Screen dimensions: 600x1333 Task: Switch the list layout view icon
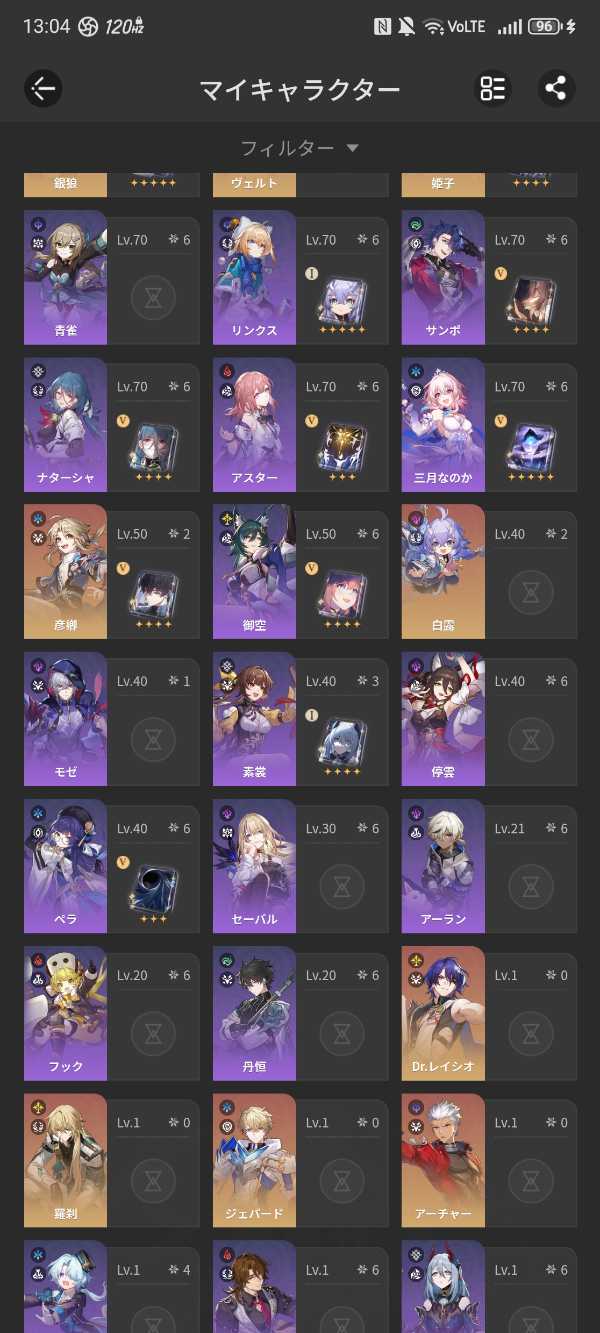pyautogui.click(x=492, y=88)
